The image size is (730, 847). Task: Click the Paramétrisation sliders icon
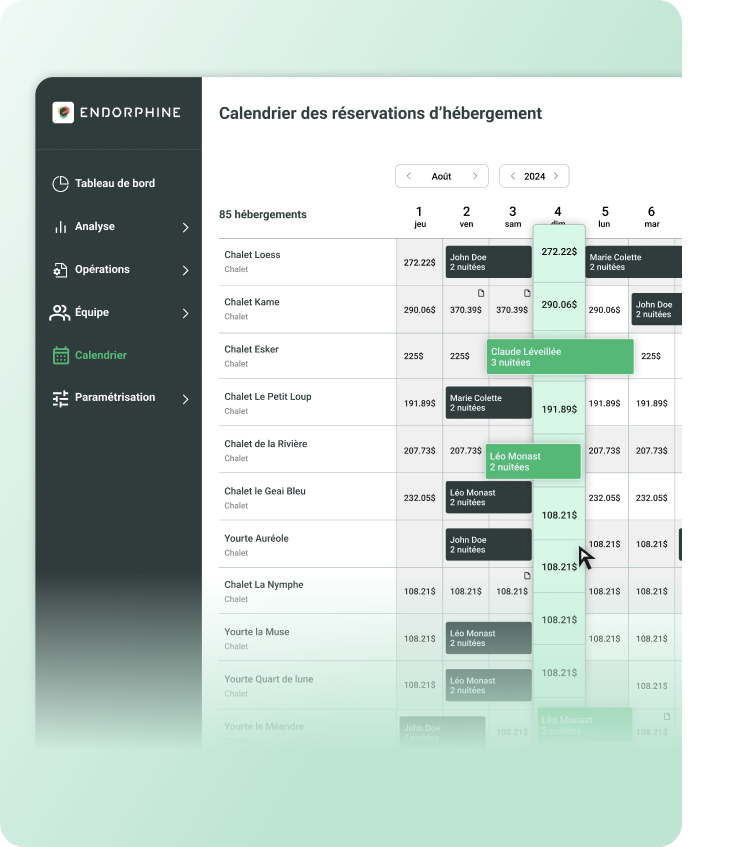60,399
